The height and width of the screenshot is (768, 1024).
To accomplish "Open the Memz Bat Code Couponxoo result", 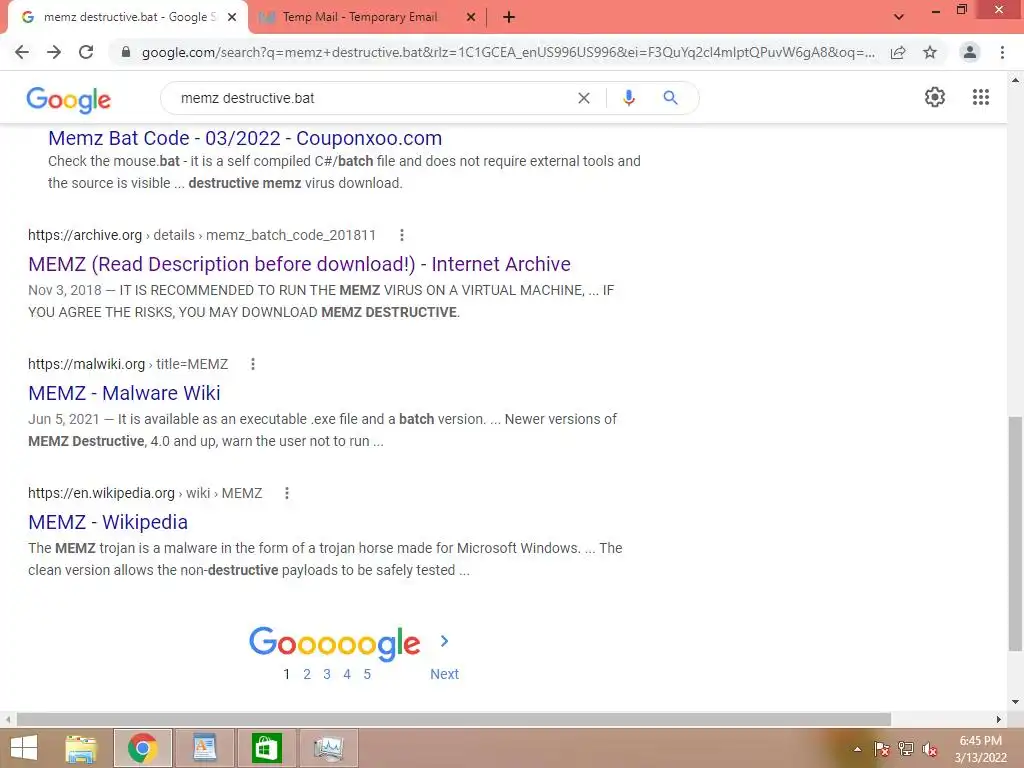I will coord(245,138).
